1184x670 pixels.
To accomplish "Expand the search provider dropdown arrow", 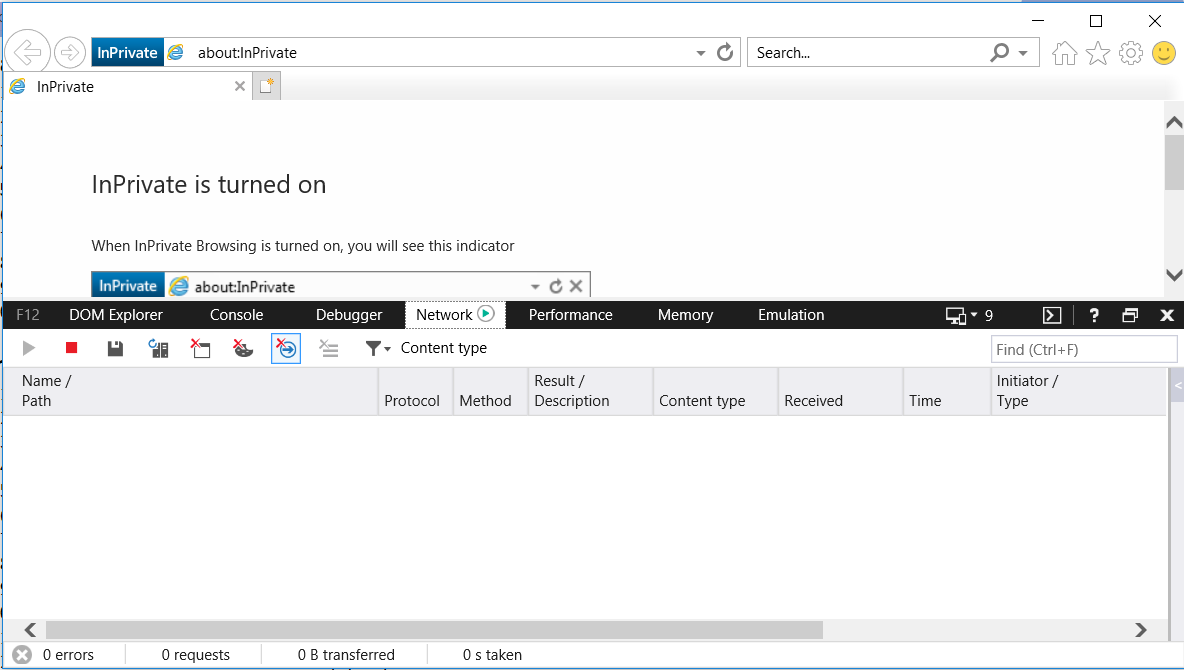I will (1023, 53).
